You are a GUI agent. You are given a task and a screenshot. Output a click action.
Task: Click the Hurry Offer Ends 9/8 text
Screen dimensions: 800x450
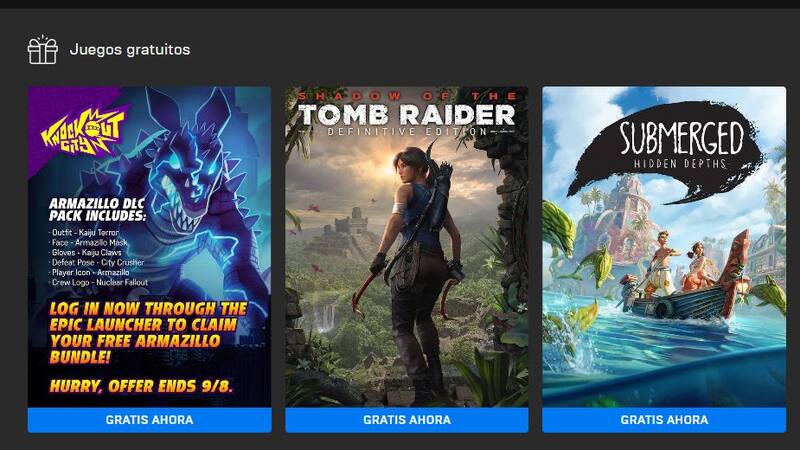coord(141,386)
